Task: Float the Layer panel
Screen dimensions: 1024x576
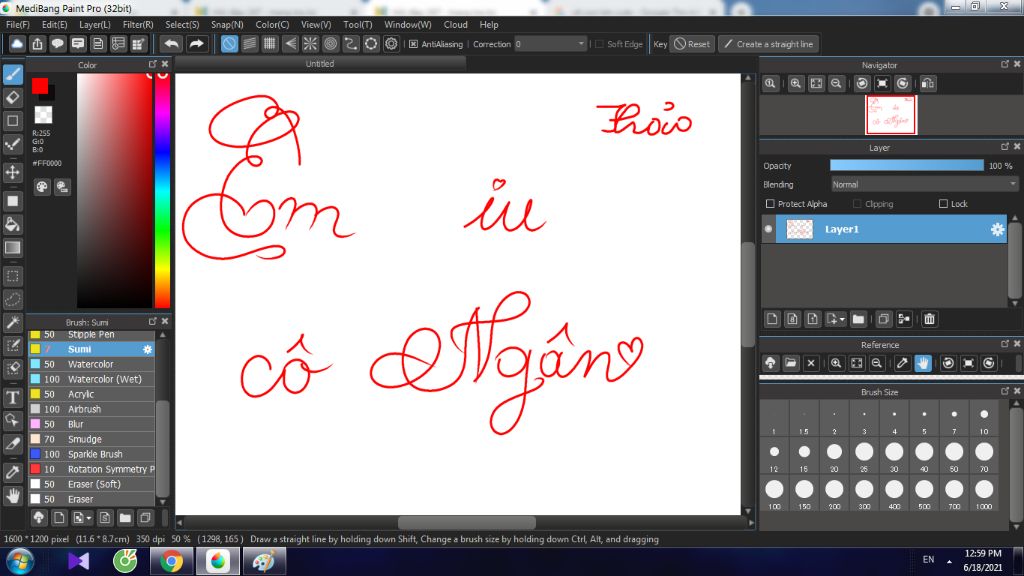Action: pyautogui.click(x=1005, y=146)
